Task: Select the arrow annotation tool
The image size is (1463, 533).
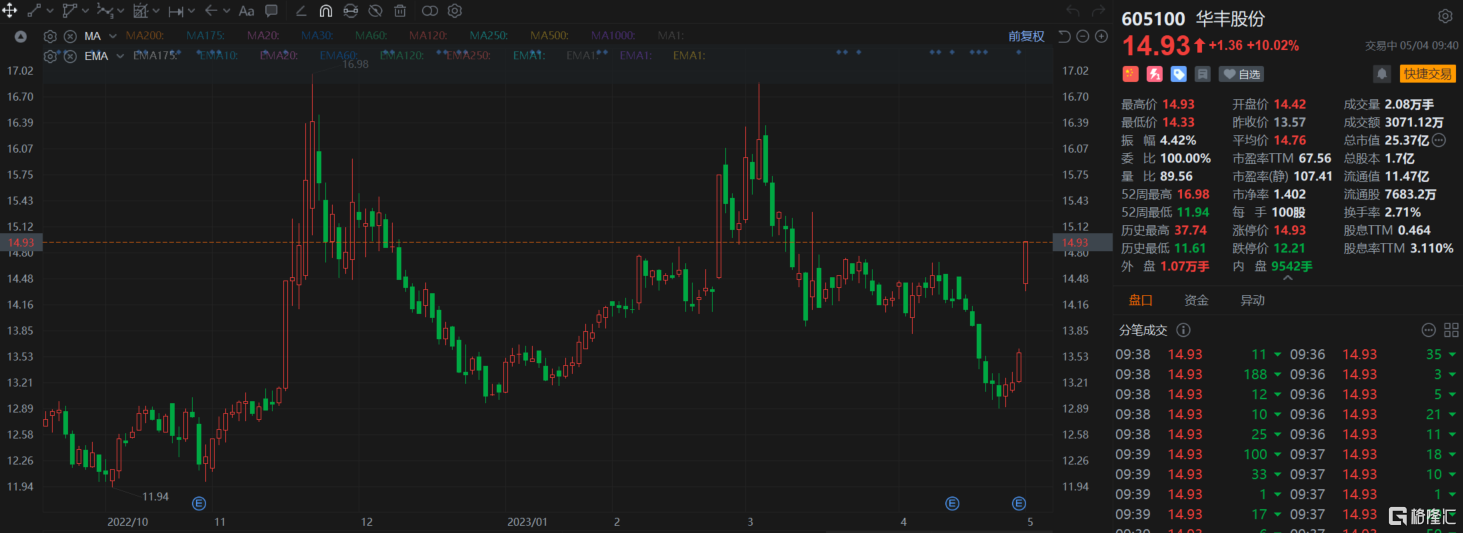Action: [x=211, y=11]
